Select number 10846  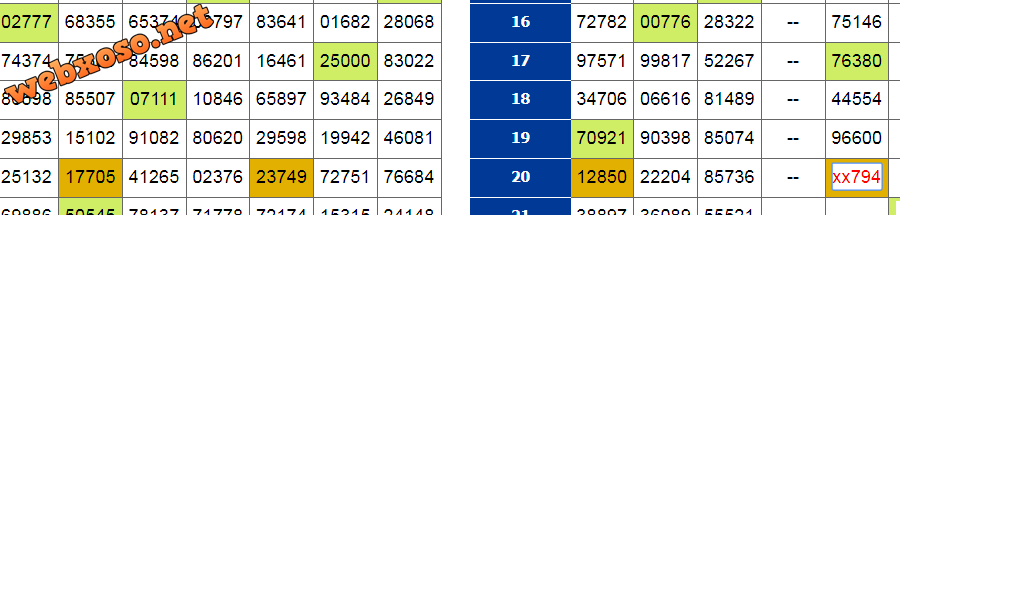click(218, 100)
